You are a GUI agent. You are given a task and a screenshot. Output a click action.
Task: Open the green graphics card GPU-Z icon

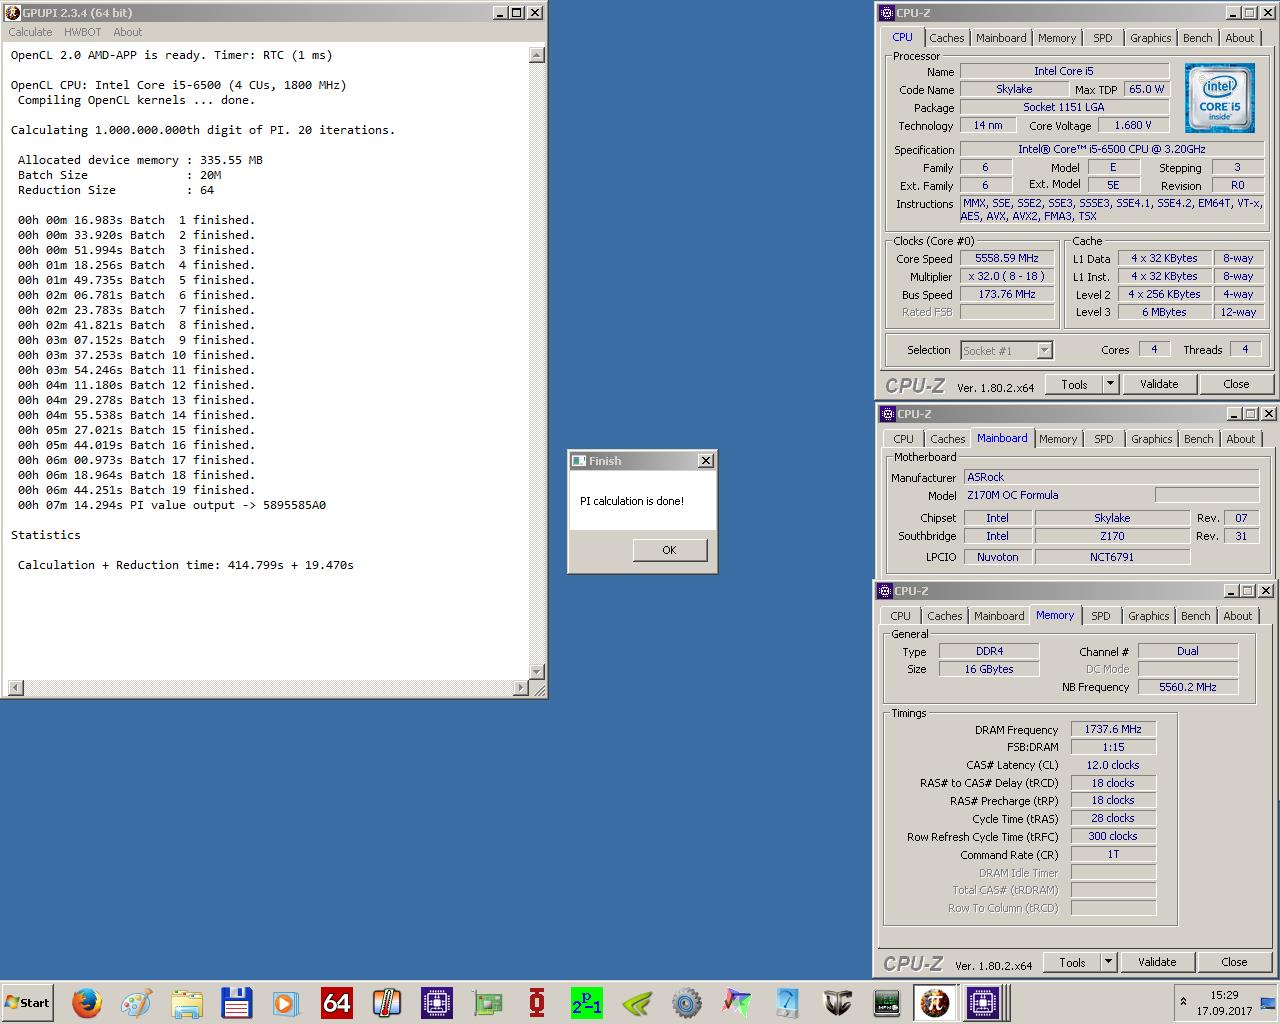pos(486,1002)
